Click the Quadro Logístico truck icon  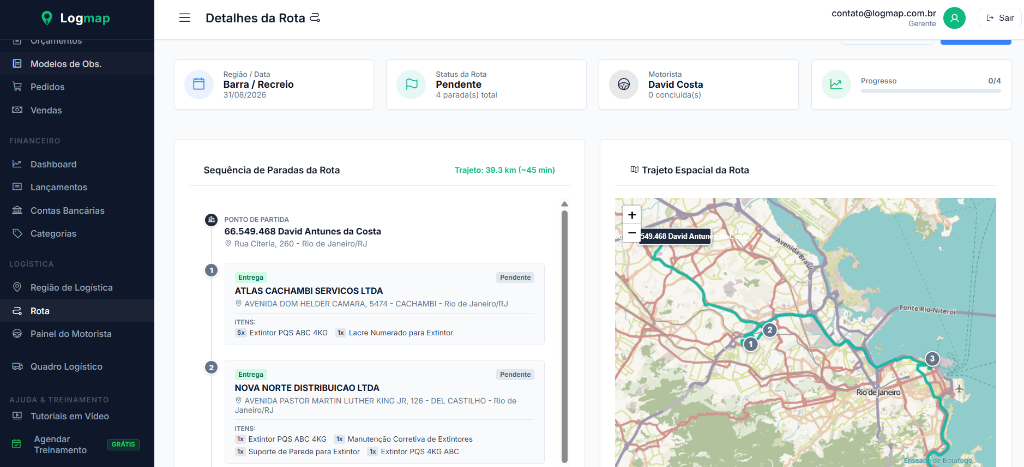pyautogui.click(x=17, y=366)
